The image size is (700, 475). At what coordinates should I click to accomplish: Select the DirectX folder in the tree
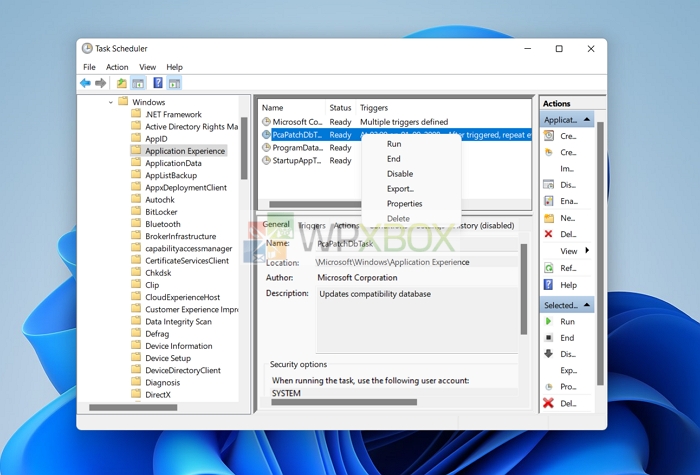click(x=158, y=395)
